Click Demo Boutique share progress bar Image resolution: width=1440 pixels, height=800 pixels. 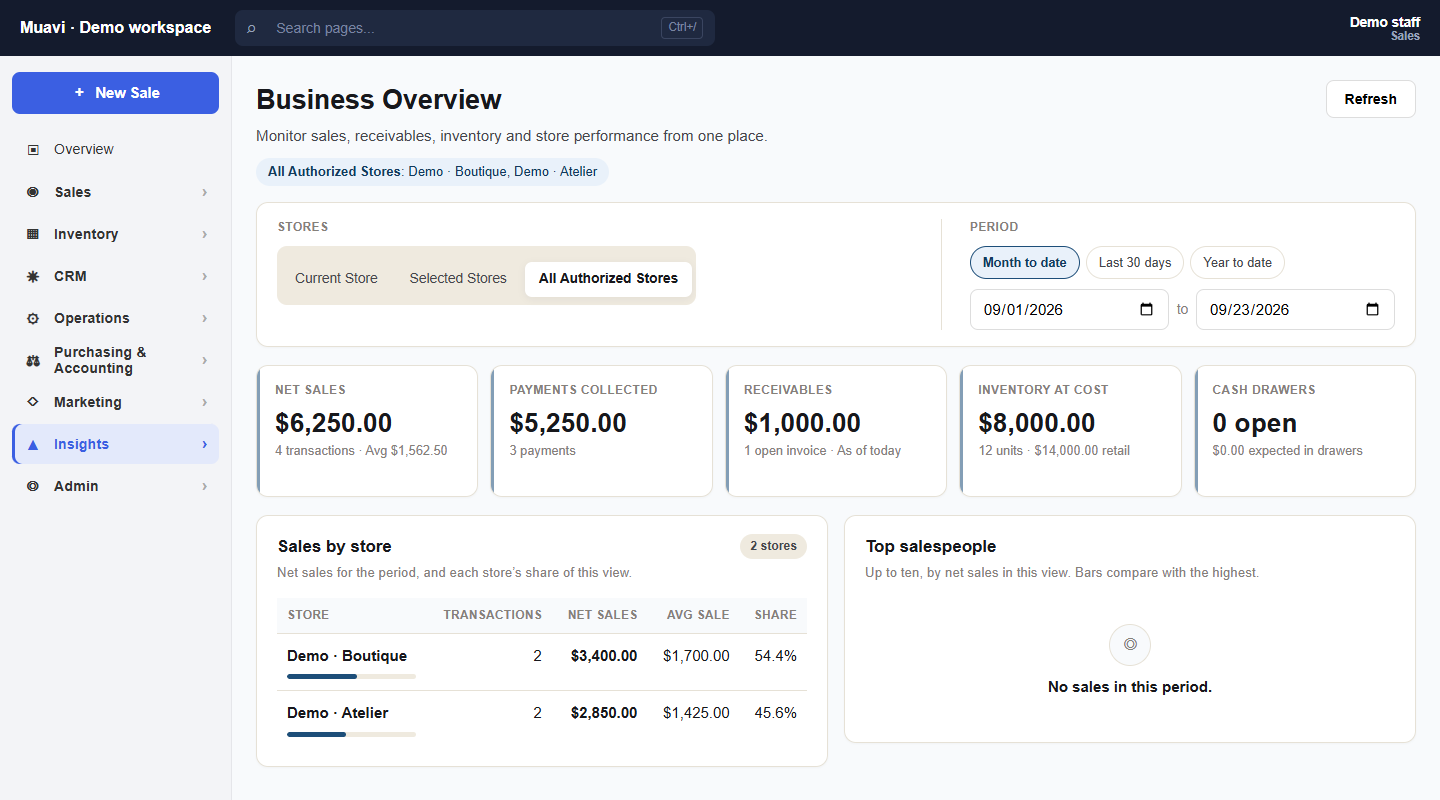tap(351, 677)
